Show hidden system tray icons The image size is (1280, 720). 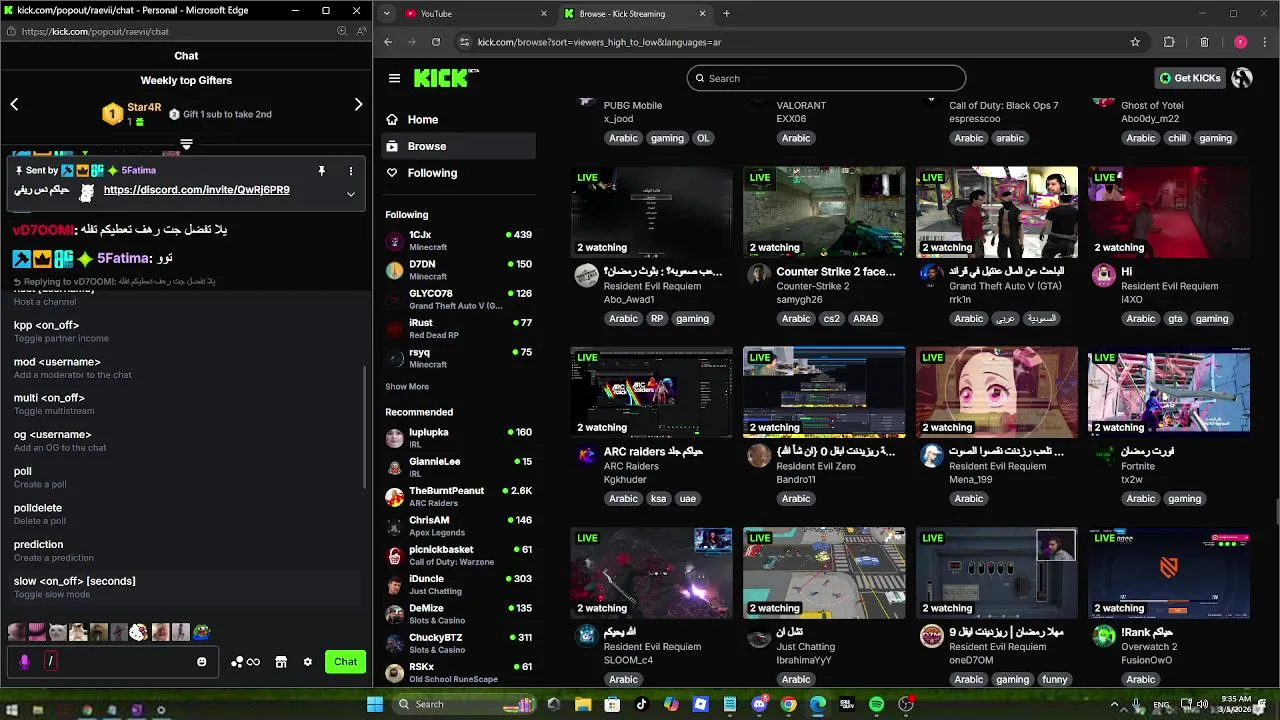pyautogui.click(x=1113, y=704)
